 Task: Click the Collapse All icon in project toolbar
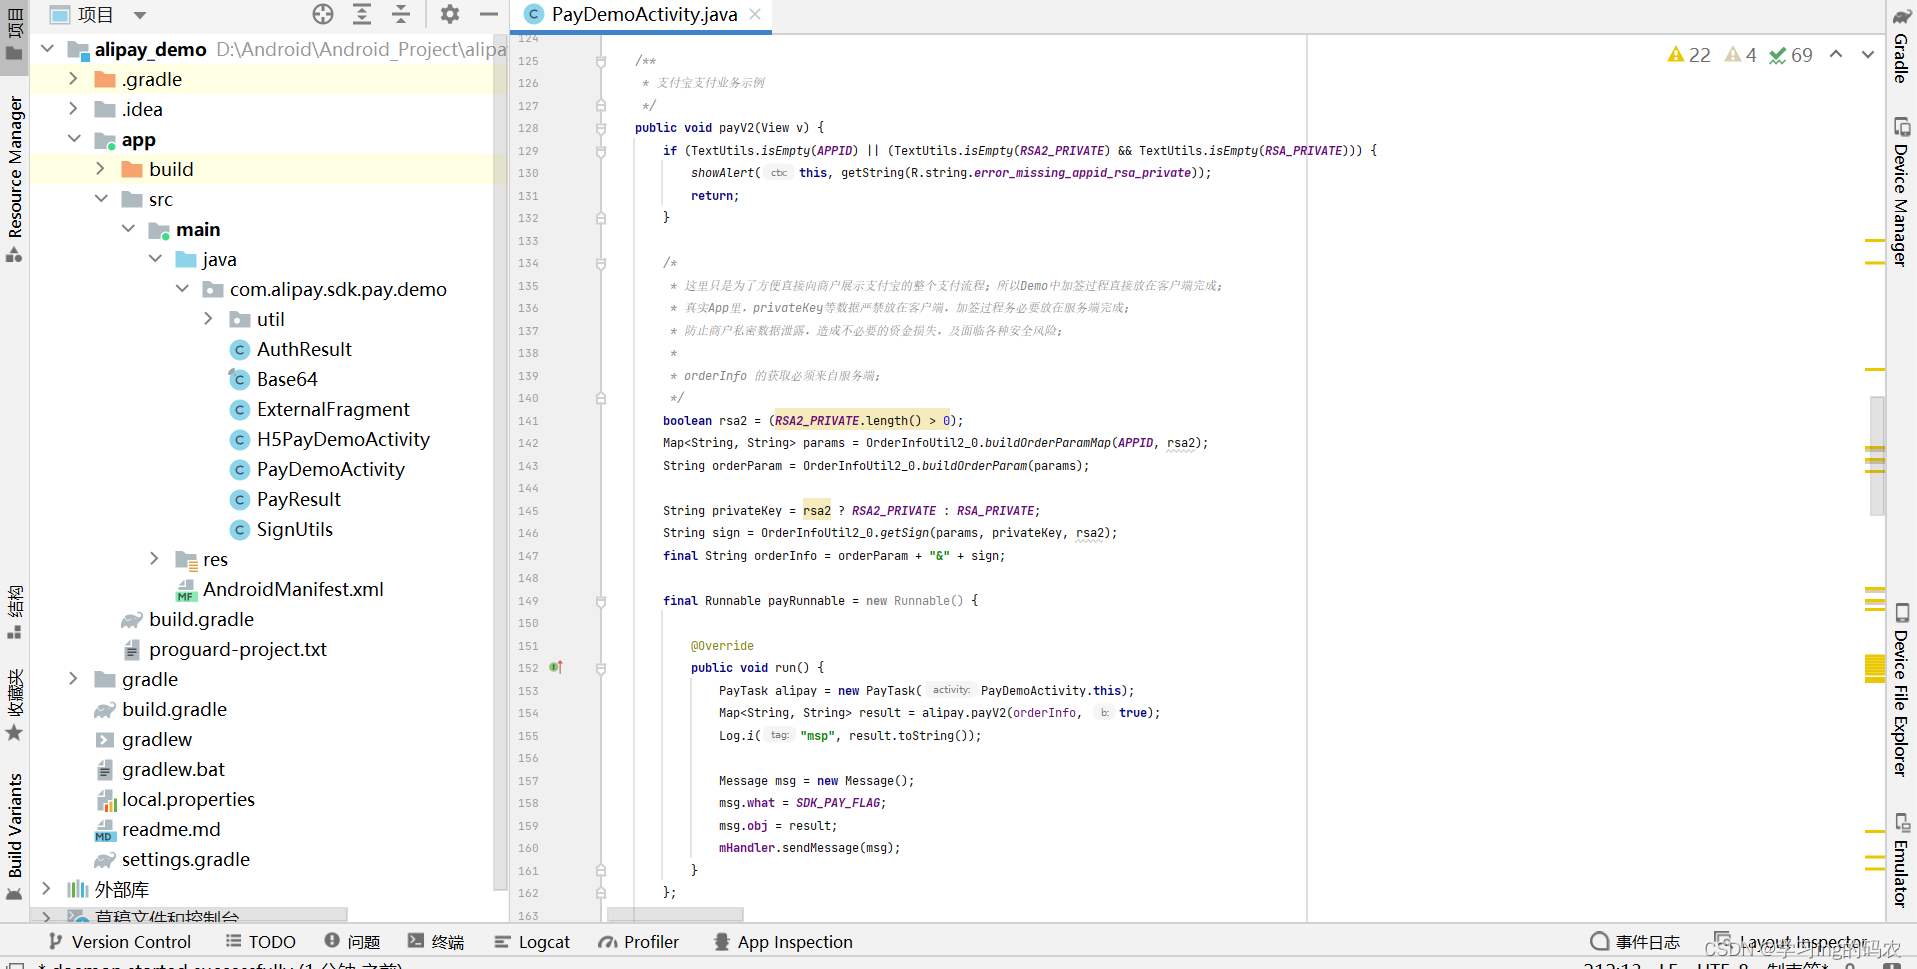click(x=401, y=14)
